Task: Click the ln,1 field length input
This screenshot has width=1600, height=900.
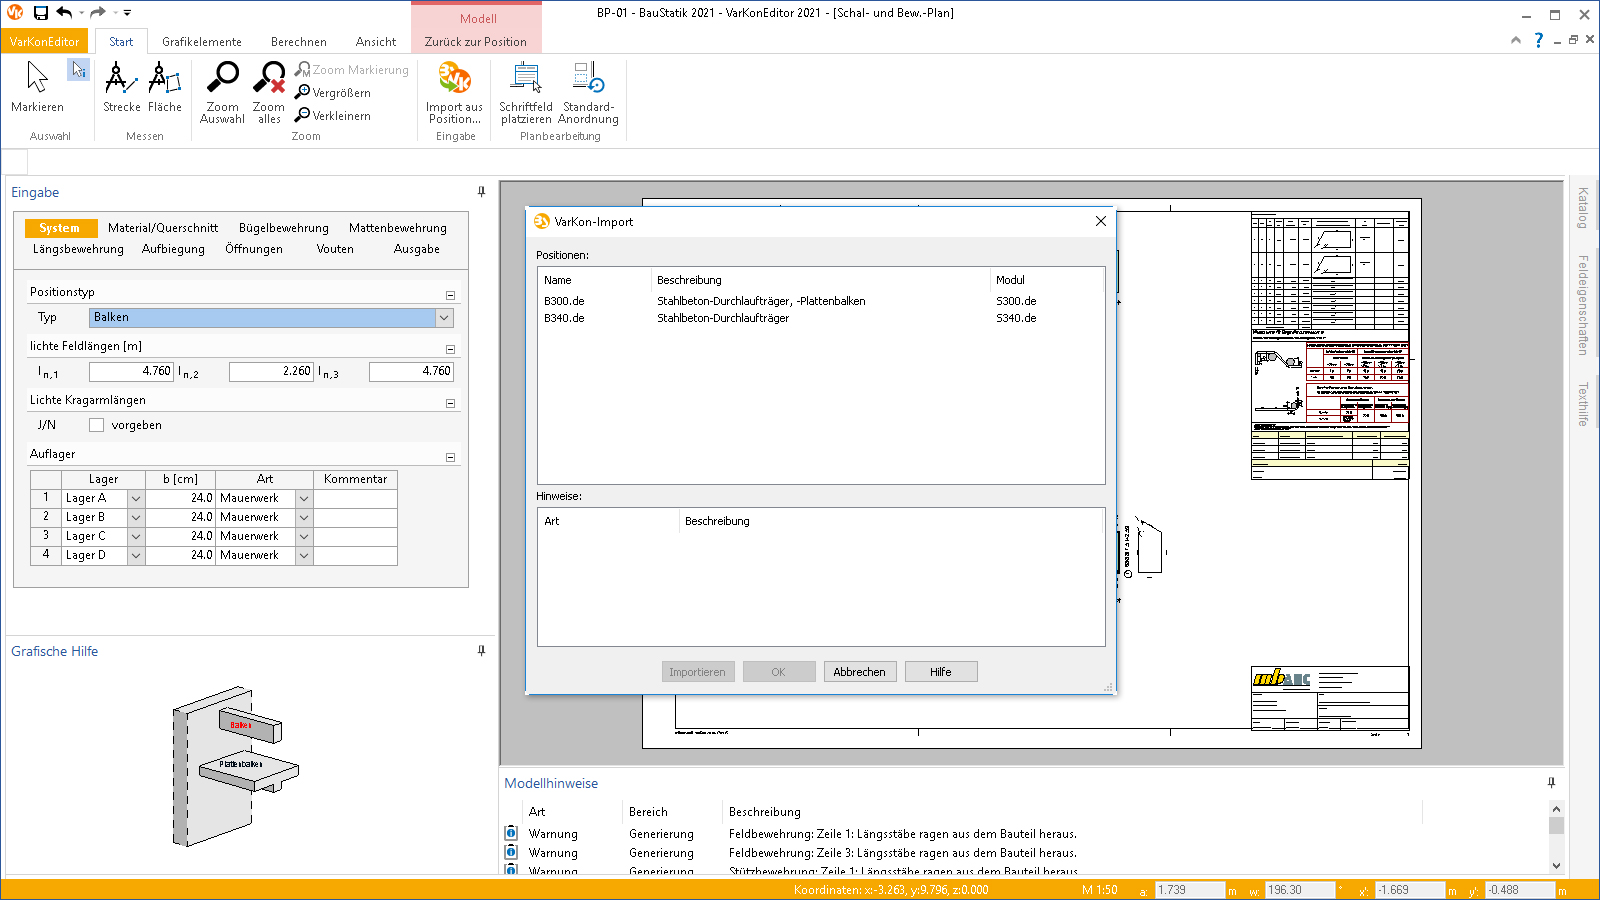Action: click(x=131, y=371)
